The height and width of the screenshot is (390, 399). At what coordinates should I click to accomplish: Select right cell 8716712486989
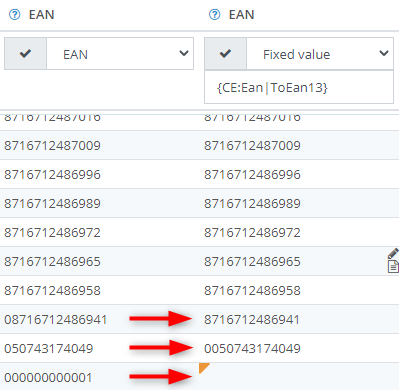(x=252, y=204)
